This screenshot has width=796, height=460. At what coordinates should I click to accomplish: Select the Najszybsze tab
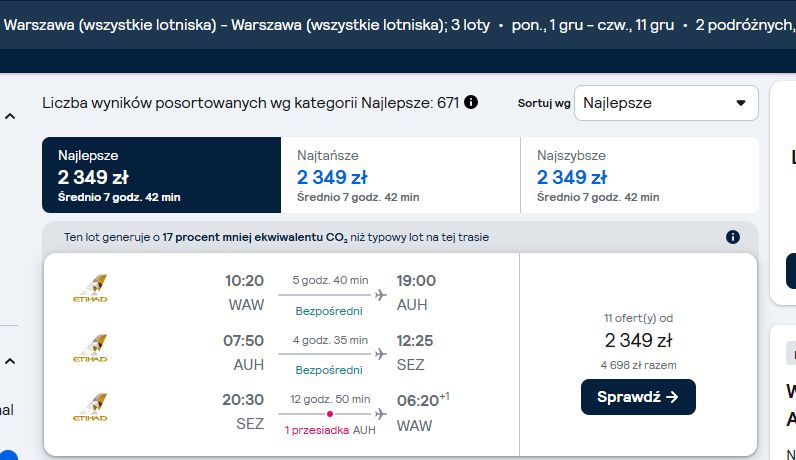[640, 175]
